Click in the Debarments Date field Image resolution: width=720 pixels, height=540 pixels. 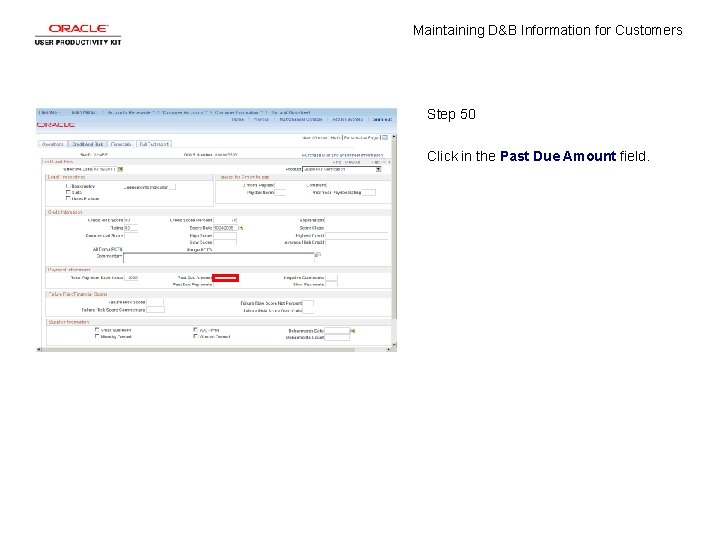click(x=337, y=331)
